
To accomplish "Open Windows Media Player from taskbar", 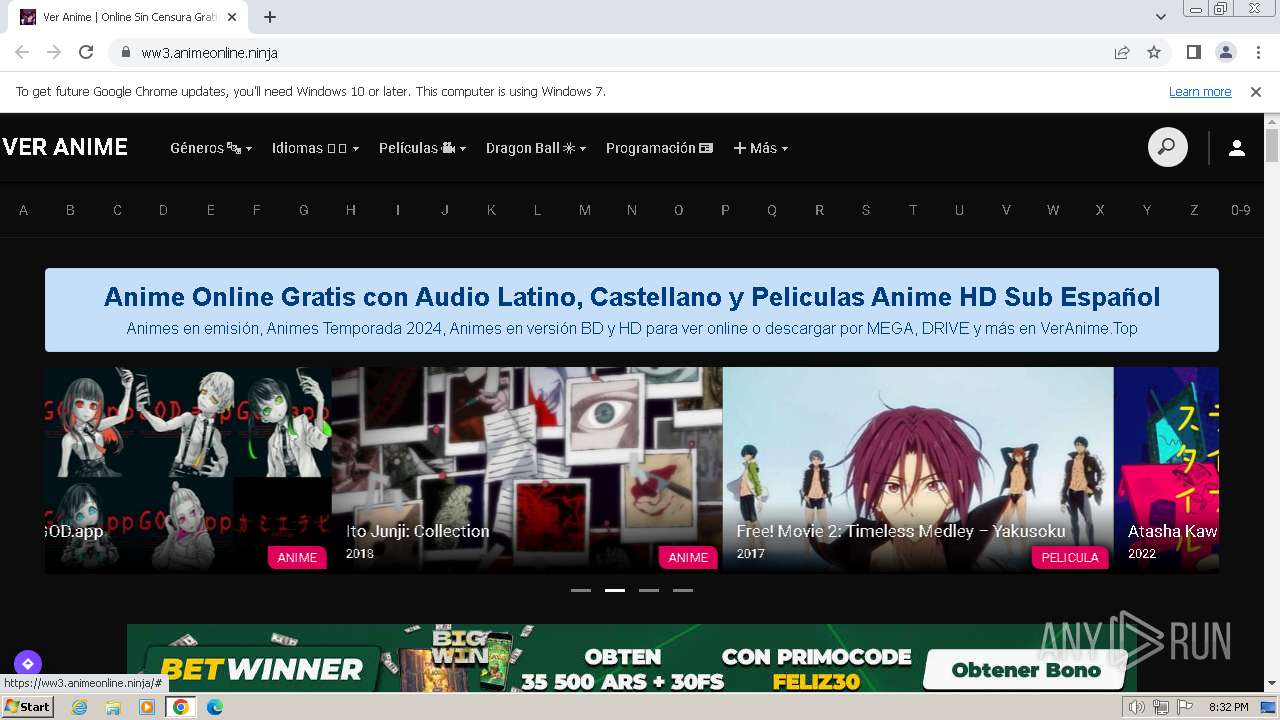I will click(147, 707).
